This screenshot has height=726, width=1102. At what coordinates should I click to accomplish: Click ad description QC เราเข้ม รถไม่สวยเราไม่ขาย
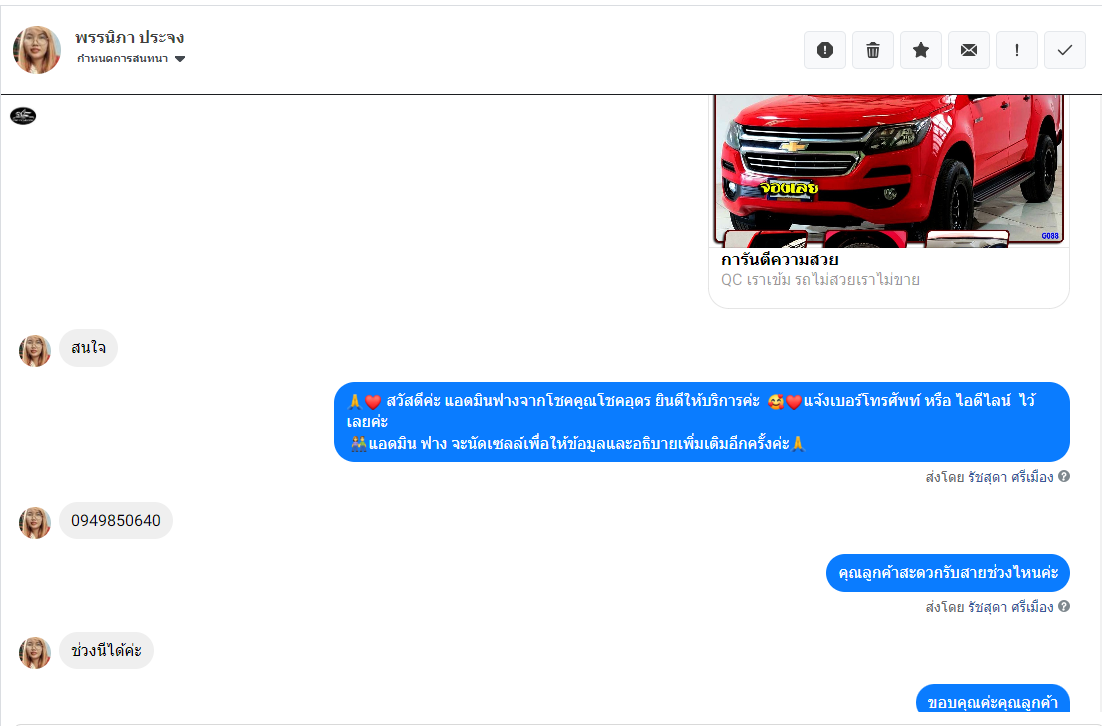pyautogui.click(x=820, y=280)
